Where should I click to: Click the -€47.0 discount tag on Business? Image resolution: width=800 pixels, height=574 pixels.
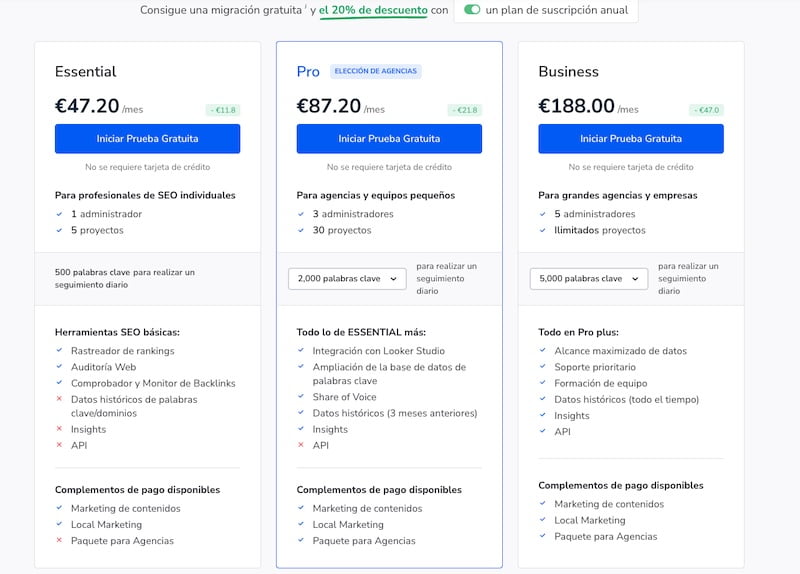pyautogui.click(x=706, y=110)
